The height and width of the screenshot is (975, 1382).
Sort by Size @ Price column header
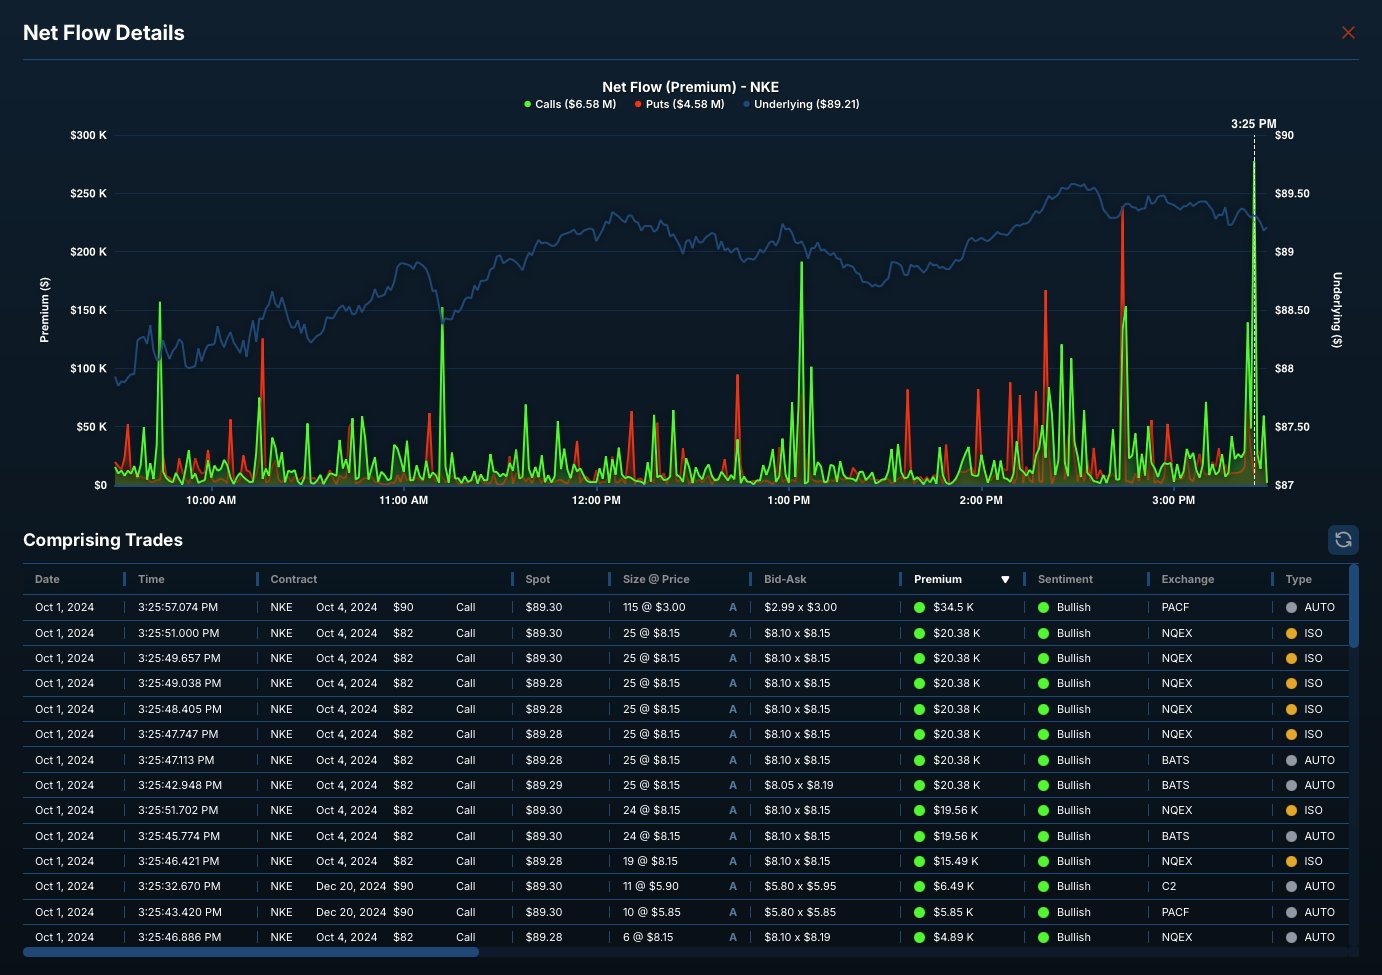[x=656, y=579]
